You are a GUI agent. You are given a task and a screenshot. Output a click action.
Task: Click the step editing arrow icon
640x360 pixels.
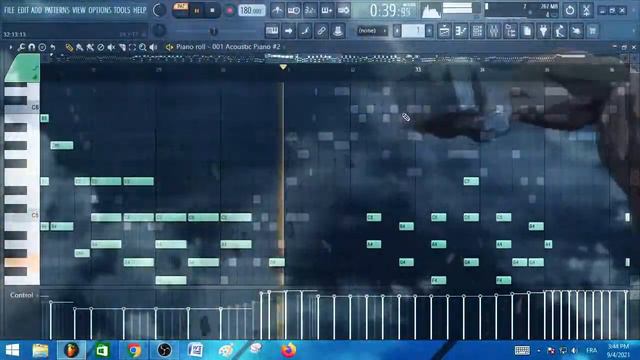(289, 31)
